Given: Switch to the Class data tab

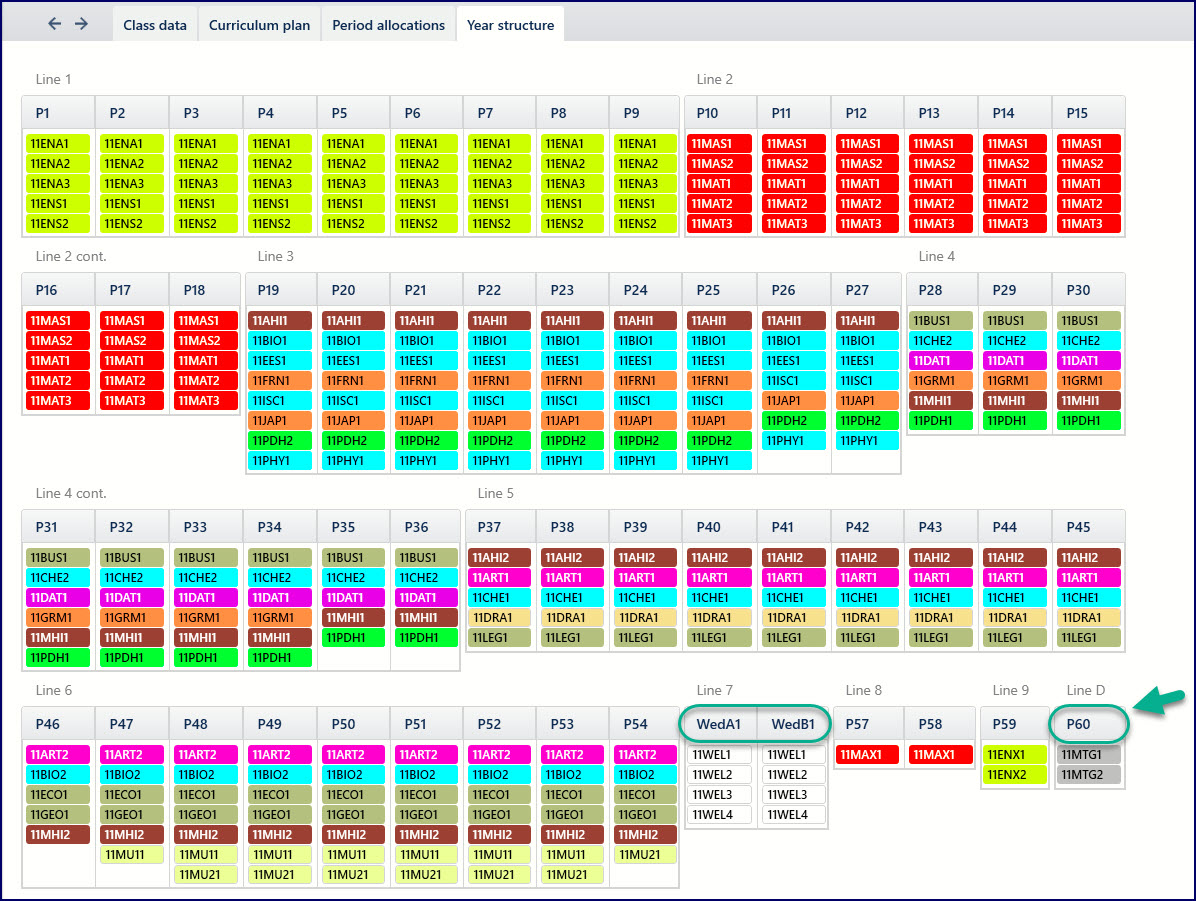Looking at the screenshot, I should click(x=155, y=25).
